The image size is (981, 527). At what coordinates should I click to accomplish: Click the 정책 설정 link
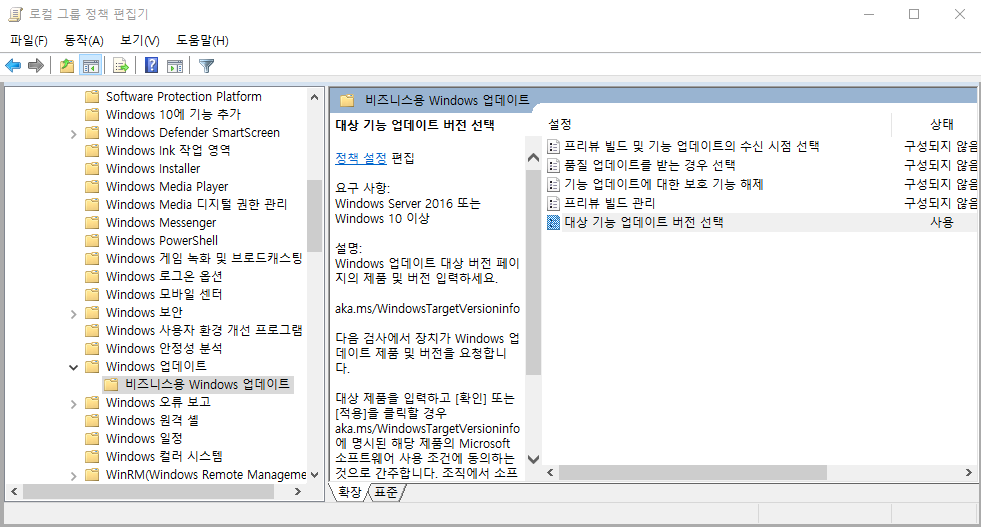pos(361,158)
